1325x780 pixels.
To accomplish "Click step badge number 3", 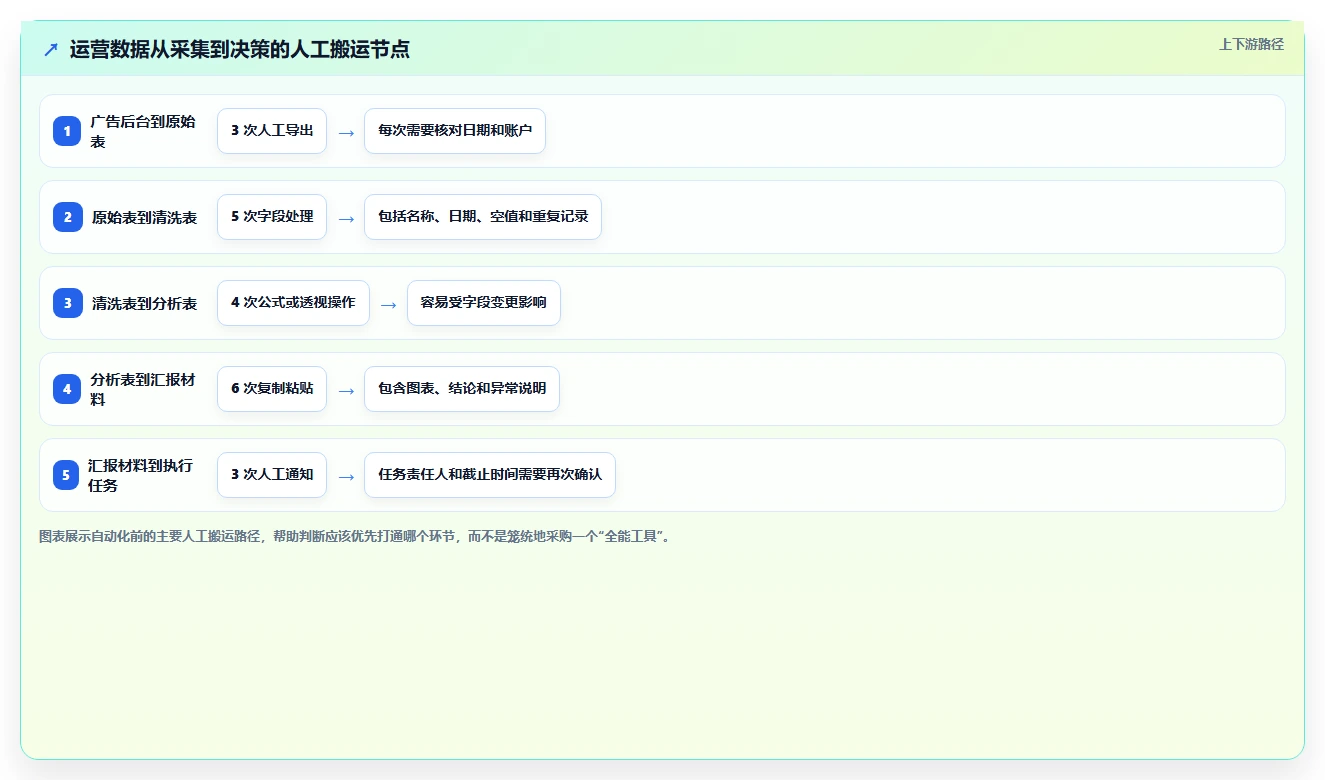I will click(x=67, y=303).
